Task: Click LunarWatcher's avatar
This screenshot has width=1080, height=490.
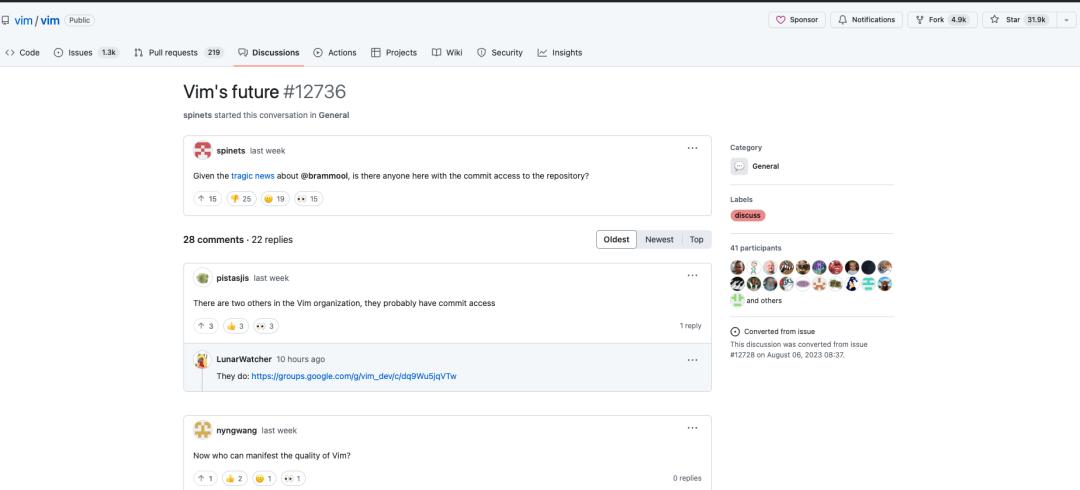Action: [x=202, y=360]
